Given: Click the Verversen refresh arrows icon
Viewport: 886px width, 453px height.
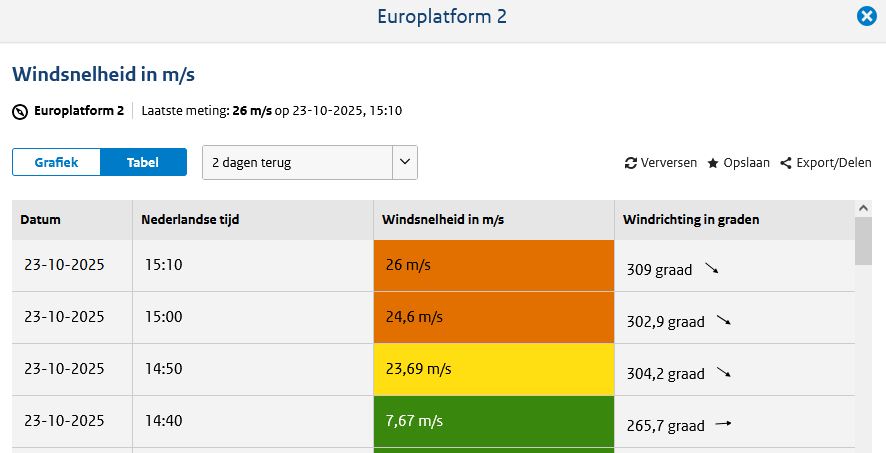Looking at the screenshot, I should point(631,163).
